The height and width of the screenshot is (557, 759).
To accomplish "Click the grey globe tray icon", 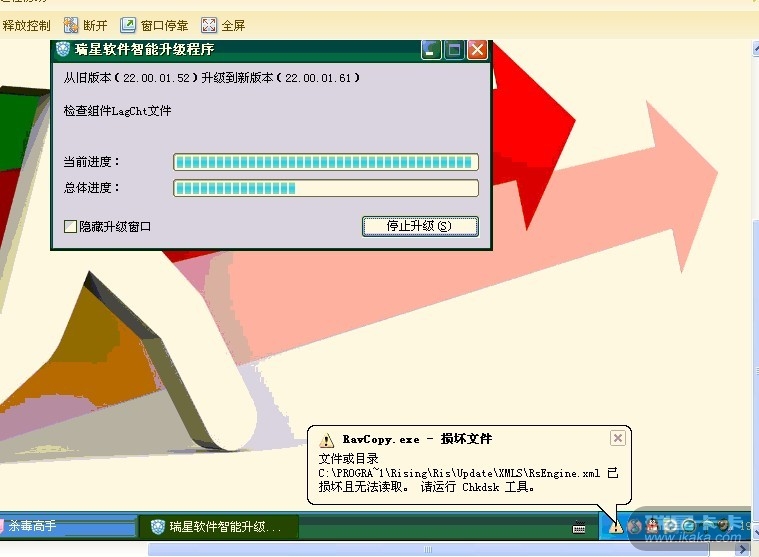I will (x=635, y=526).
